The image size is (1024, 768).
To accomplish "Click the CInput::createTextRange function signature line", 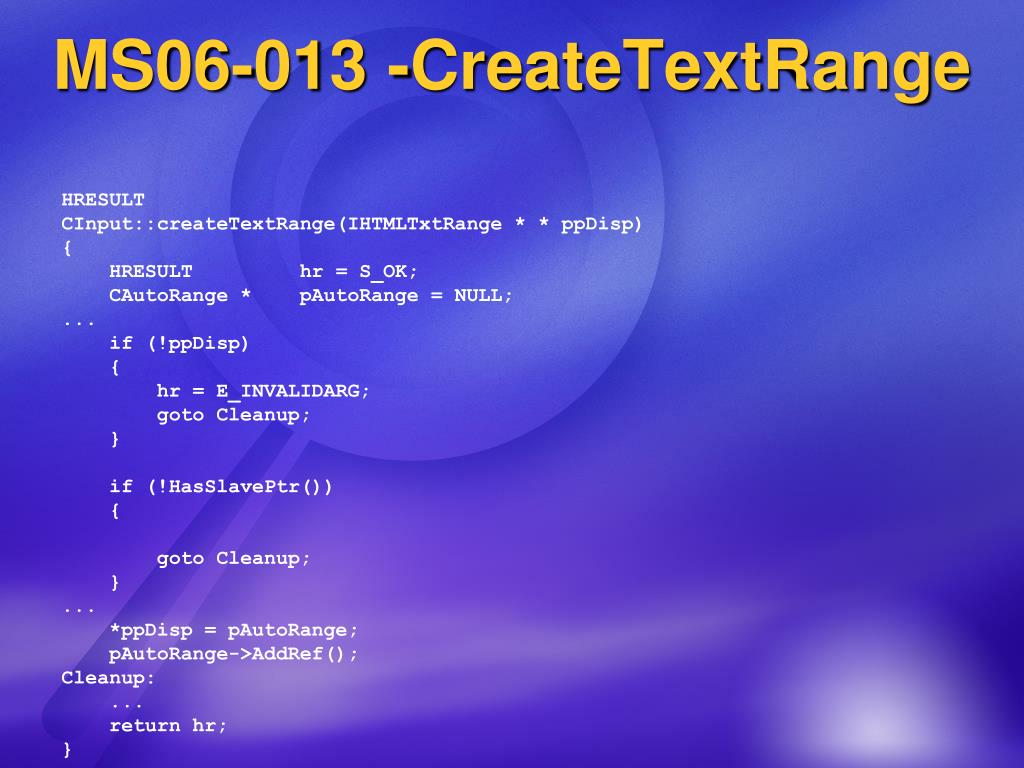I will [352, 225].
